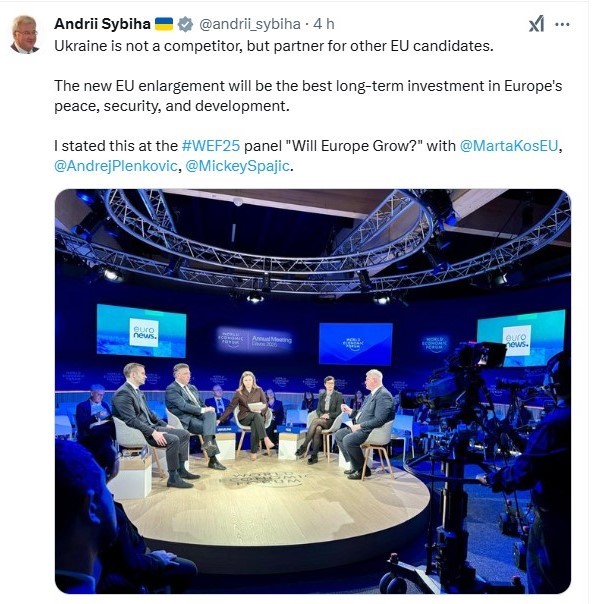Open Andrii Sybiha's profile avatar
Viewport: 612px width, 604px height.
coord(24,34)
